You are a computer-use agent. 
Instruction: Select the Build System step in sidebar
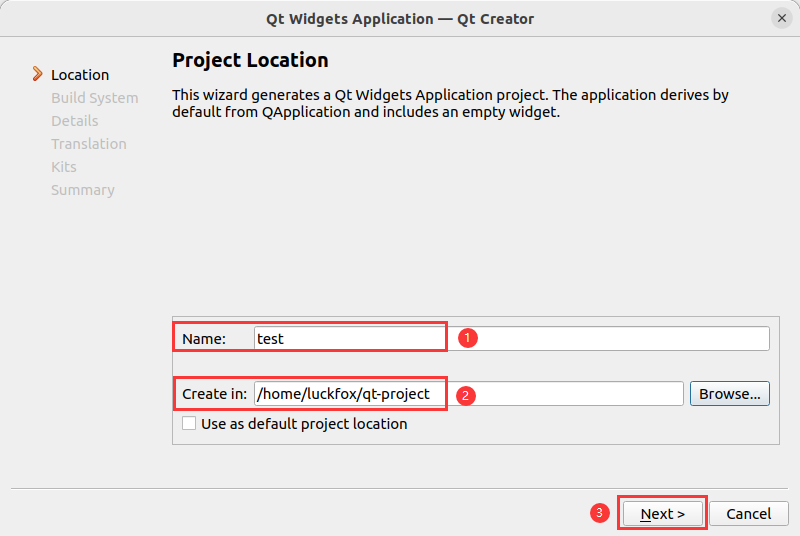tap(95, 98)
